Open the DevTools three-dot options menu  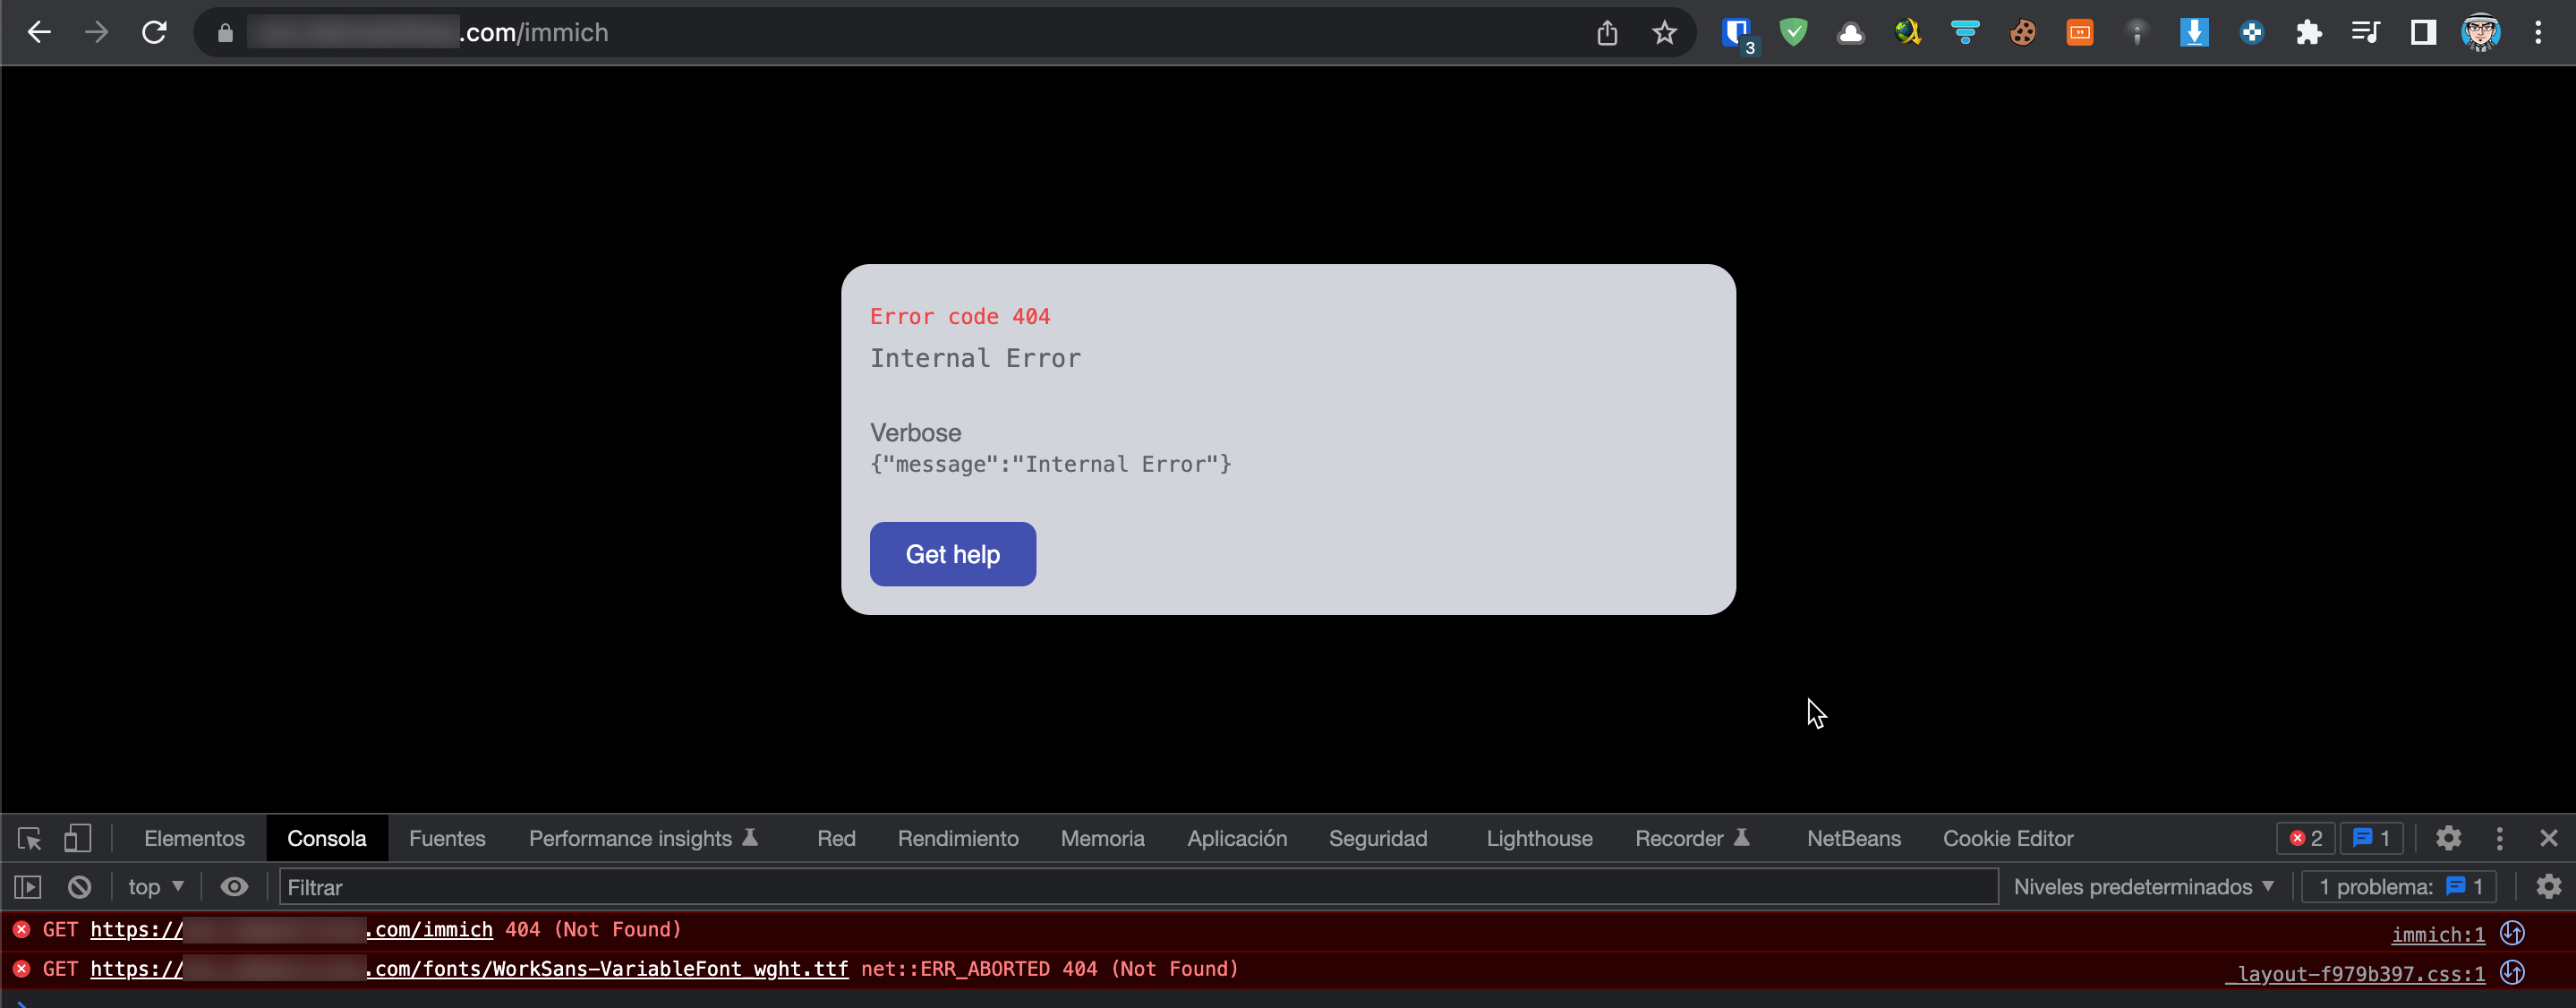click(x=2498, y=838)
